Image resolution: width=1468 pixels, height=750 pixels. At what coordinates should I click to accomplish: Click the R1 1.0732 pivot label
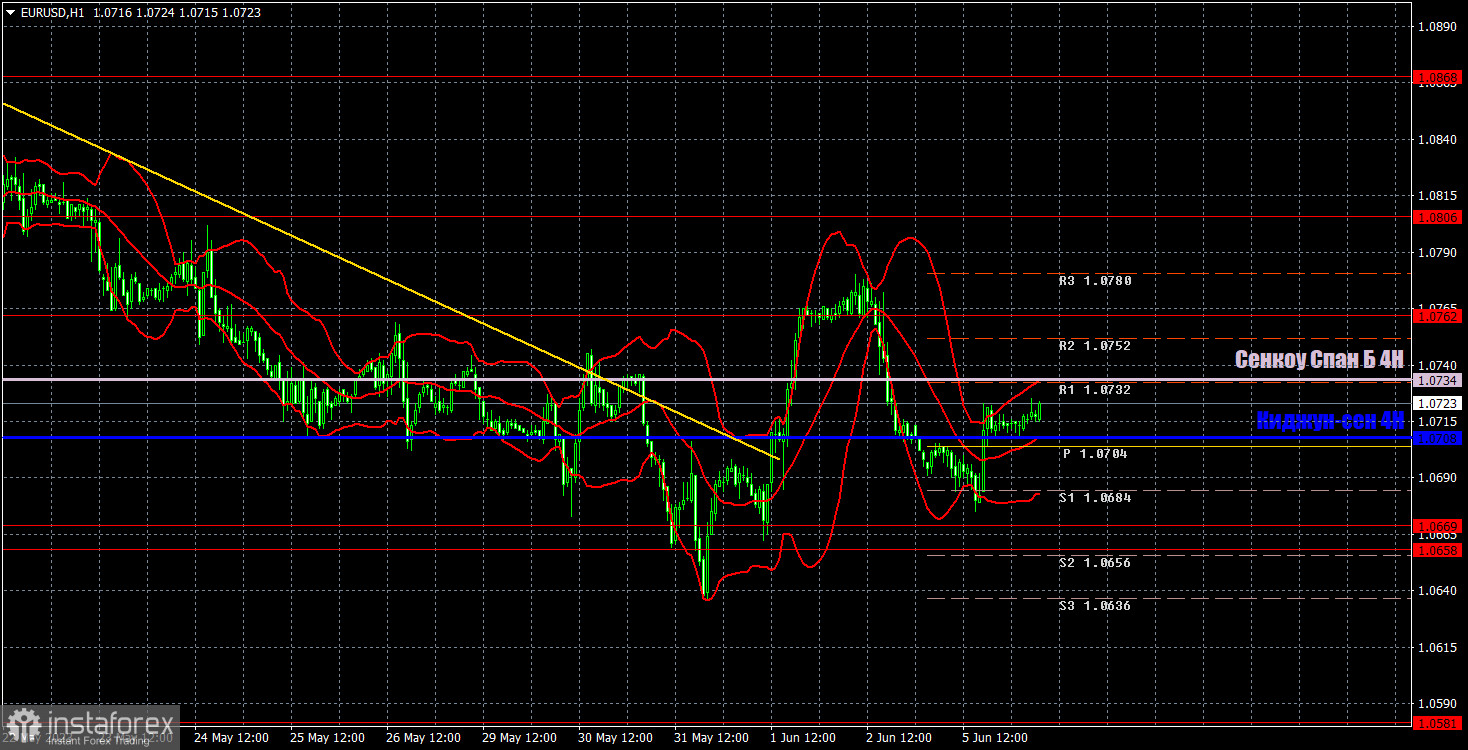[1095, 390]
